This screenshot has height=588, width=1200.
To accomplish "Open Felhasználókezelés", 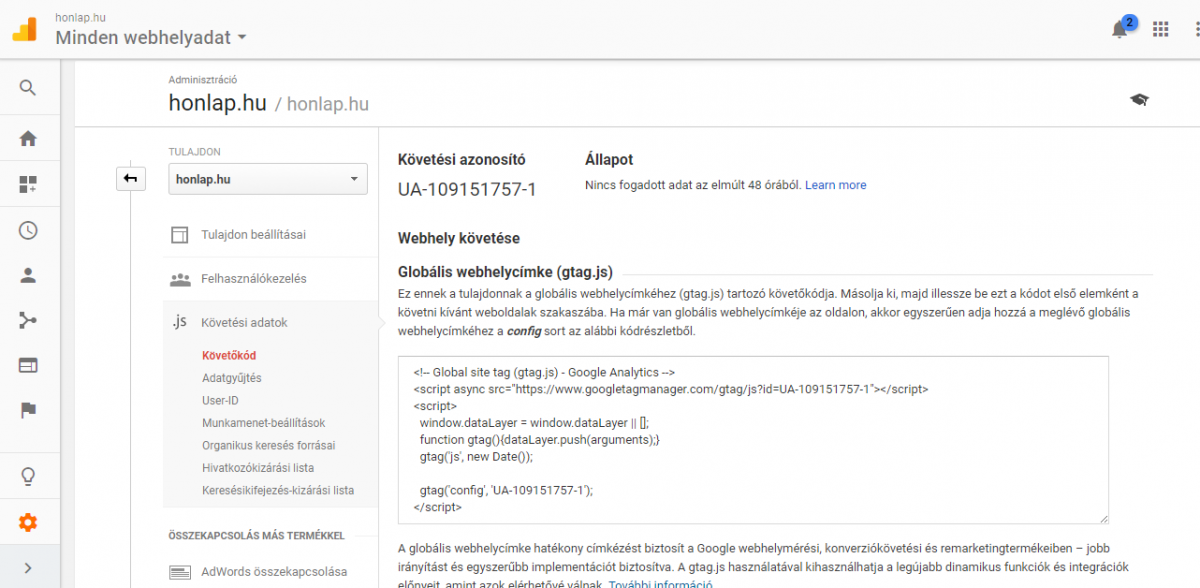I will pyautogui.click(x=254, y=278).
